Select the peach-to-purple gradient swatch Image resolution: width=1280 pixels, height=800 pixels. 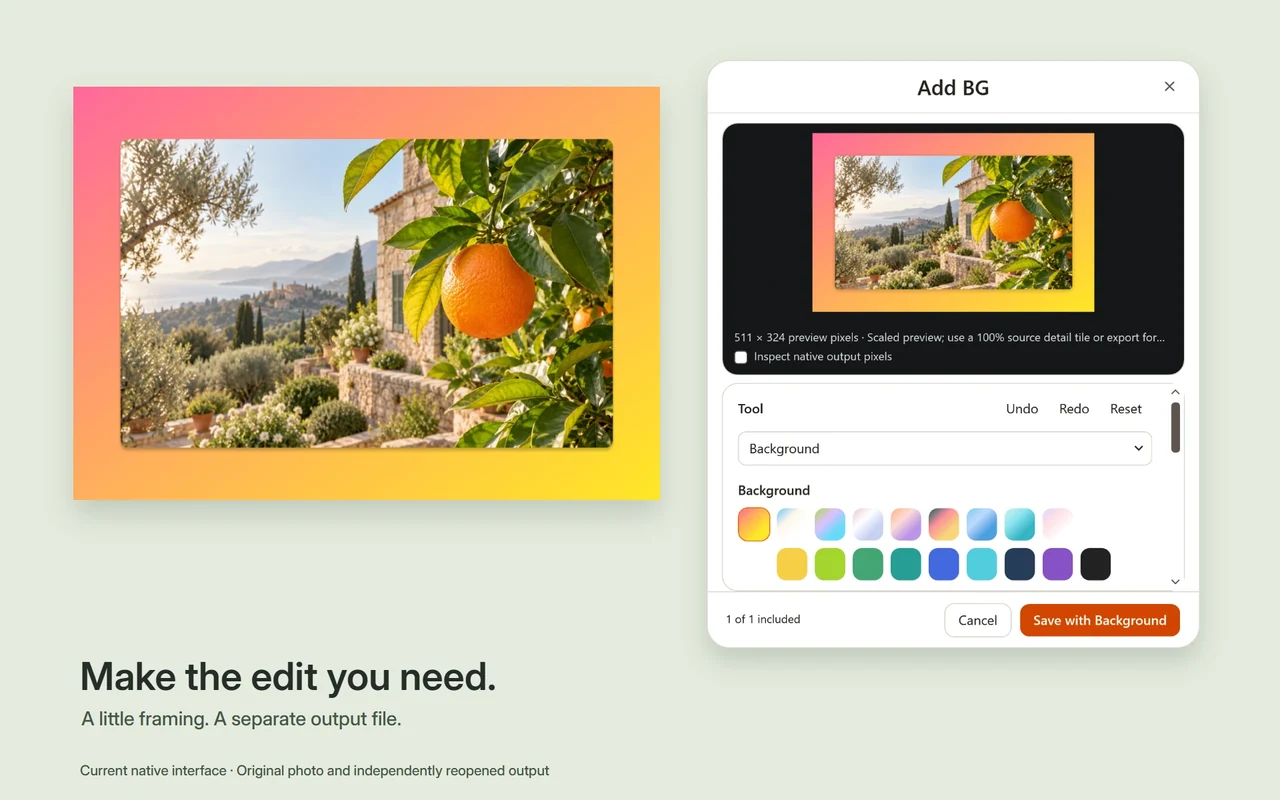tap(906, 524)
